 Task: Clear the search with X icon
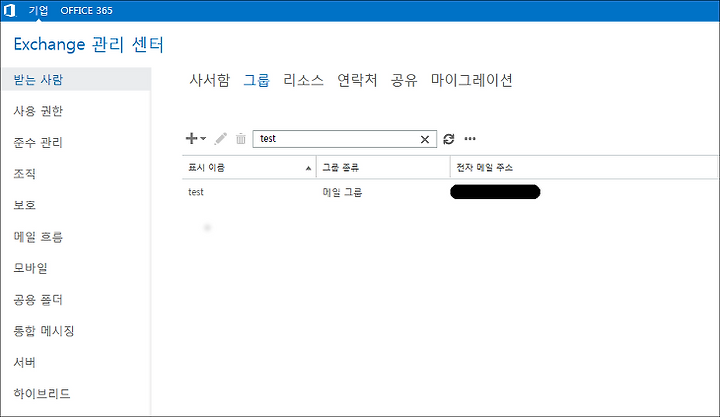pos(425,139)
